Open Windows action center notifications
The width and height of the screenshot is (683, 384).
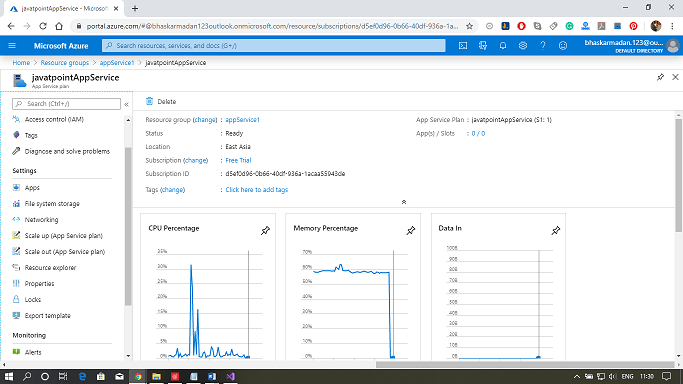point(666,376)
